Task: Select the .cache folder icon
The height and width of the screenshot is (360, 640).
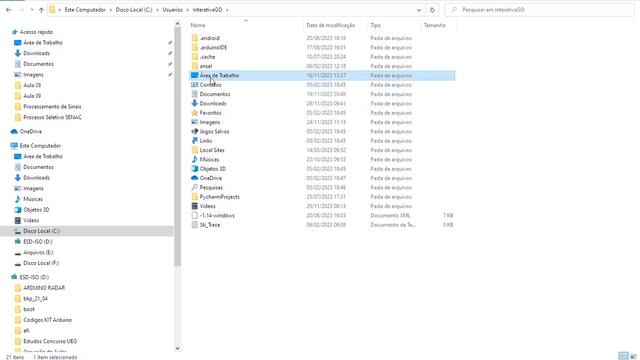Action: tap(195, 57)
